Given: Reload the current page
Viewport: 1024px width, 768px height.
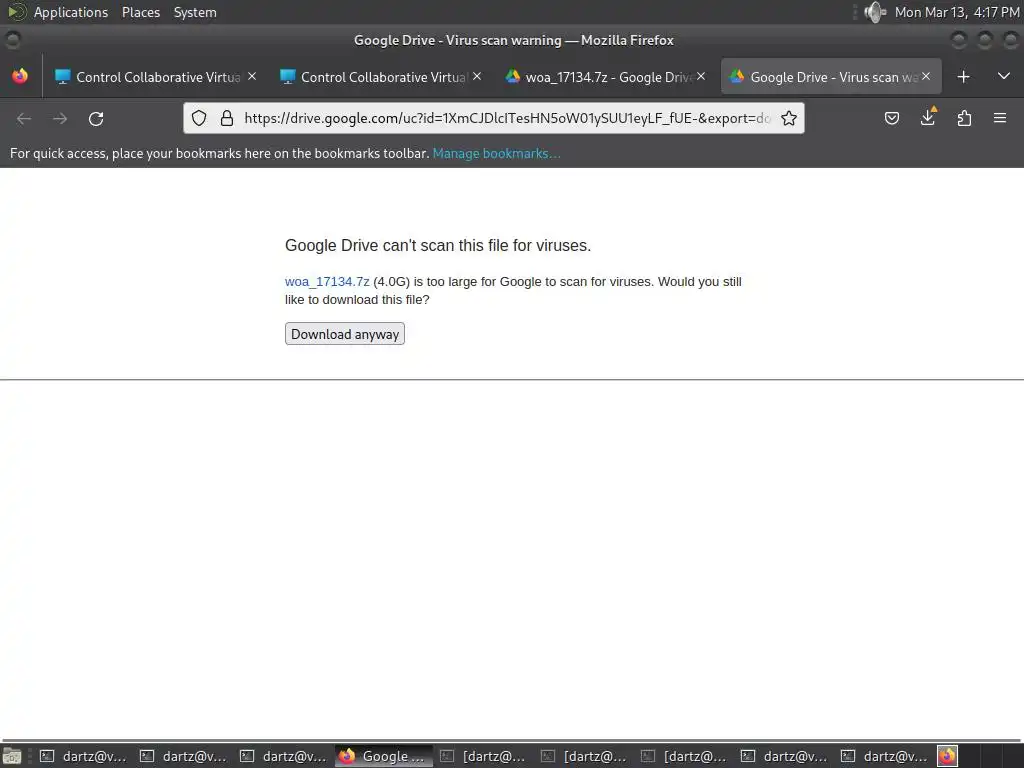Looking at the screenshot, I should pos(96,118).
